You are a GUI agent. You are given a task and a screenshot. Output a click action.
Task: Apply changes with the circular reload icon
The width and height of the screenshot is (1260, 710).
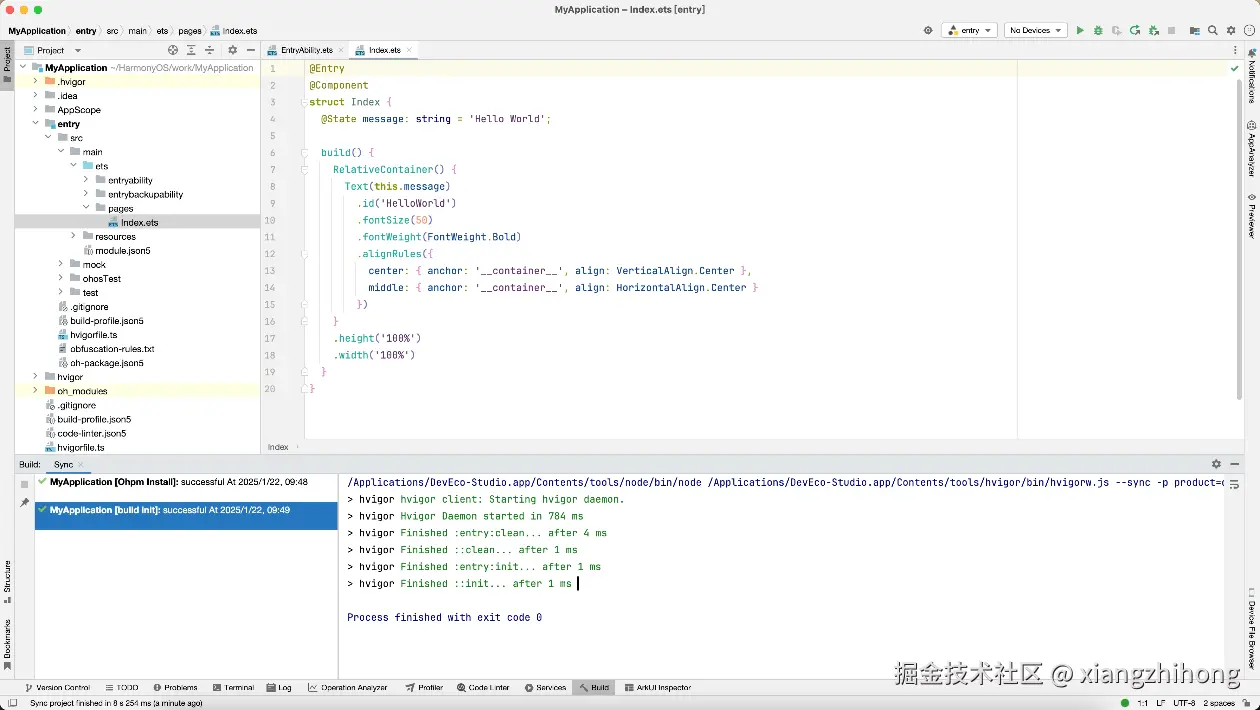1135,31
